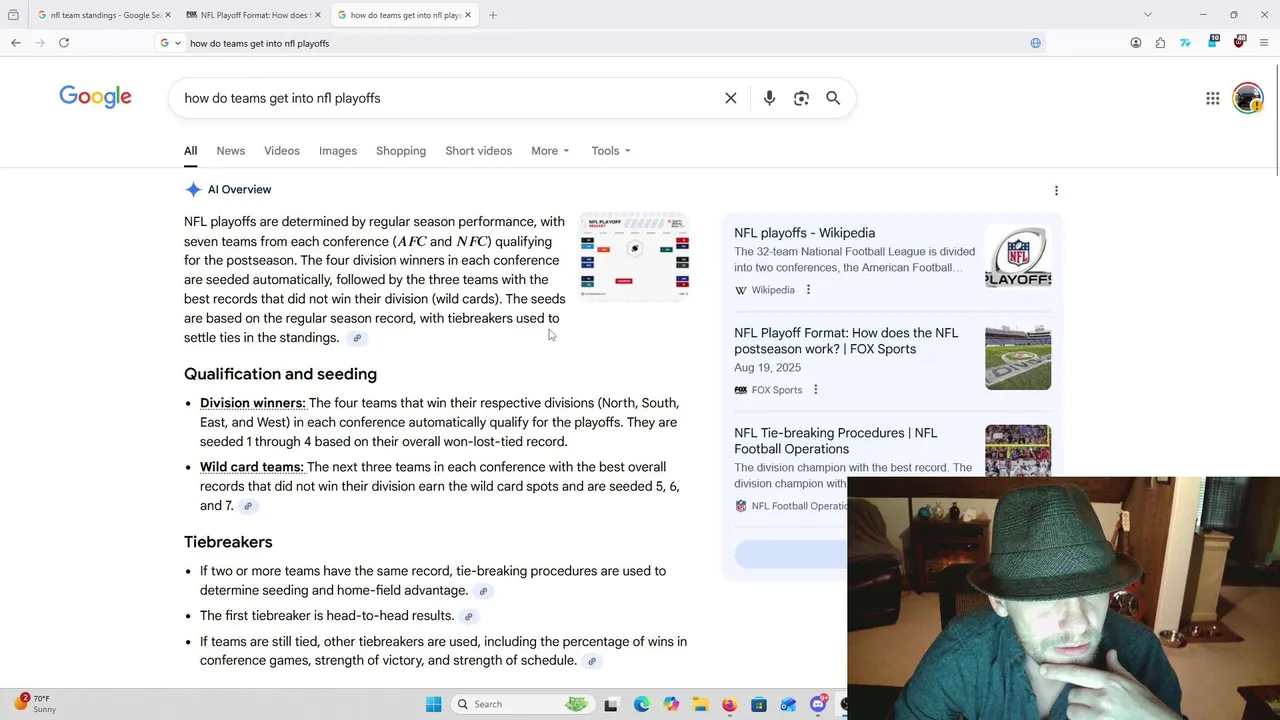Select the Videos results tab
The image size is (1280, 720).
pos(282,151)
